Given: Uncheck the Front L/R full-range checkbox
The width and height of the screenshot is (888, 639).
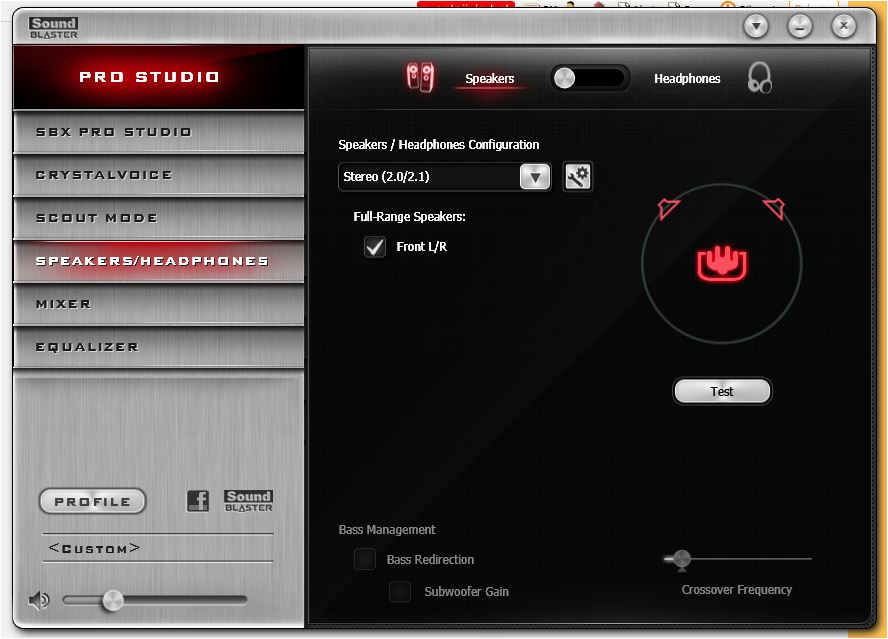Looking at the screenshot, I should pyautogui.click(x=375, y=247).
